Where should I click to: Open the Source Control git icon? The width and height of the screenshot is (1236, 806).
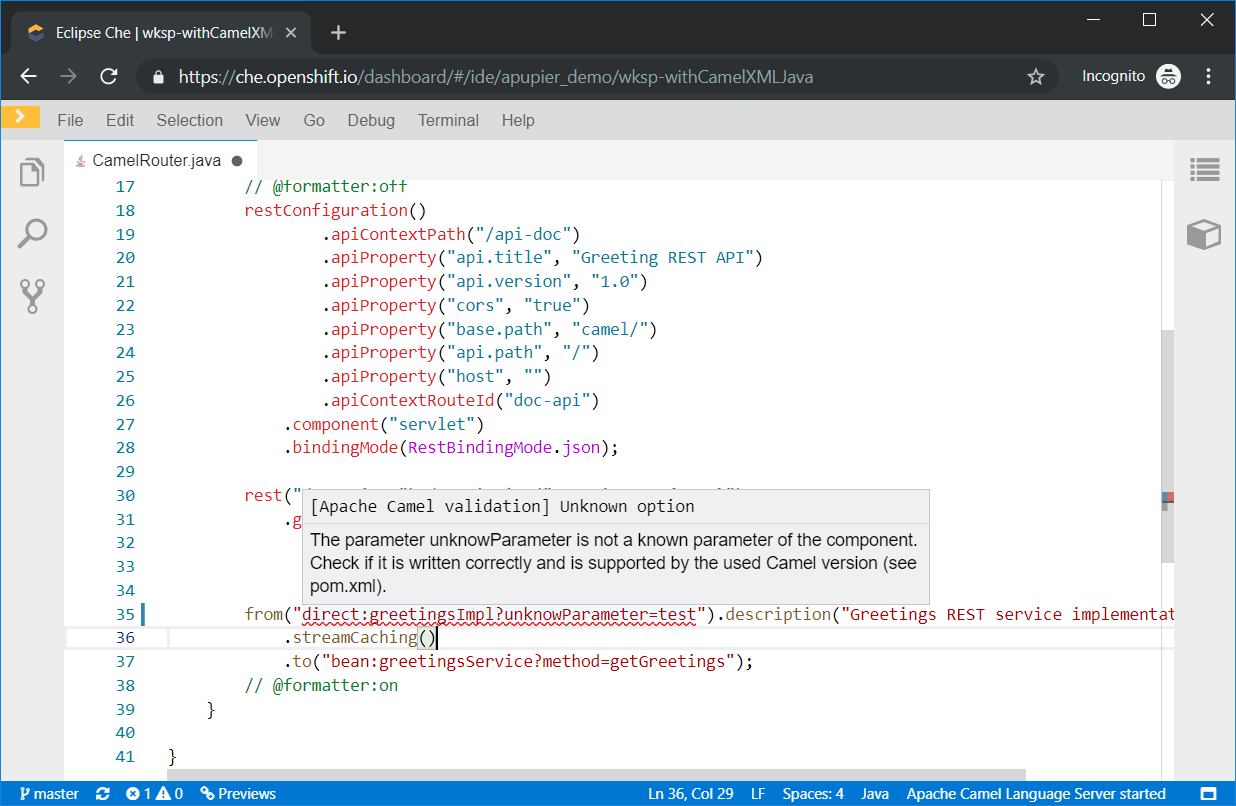click(x=33, y=296)
